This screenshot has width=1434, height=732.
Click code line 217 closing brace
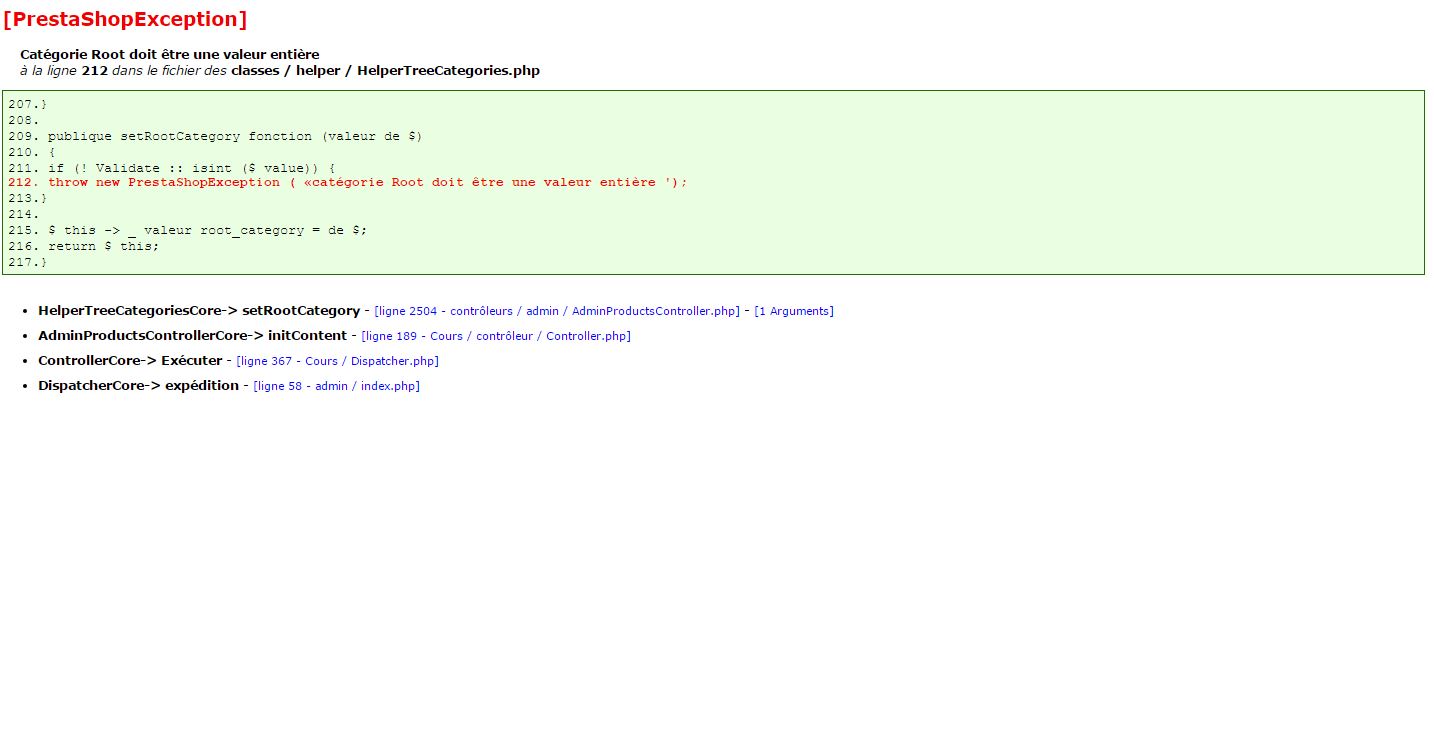pyautogui.click(x=28, y=262)
